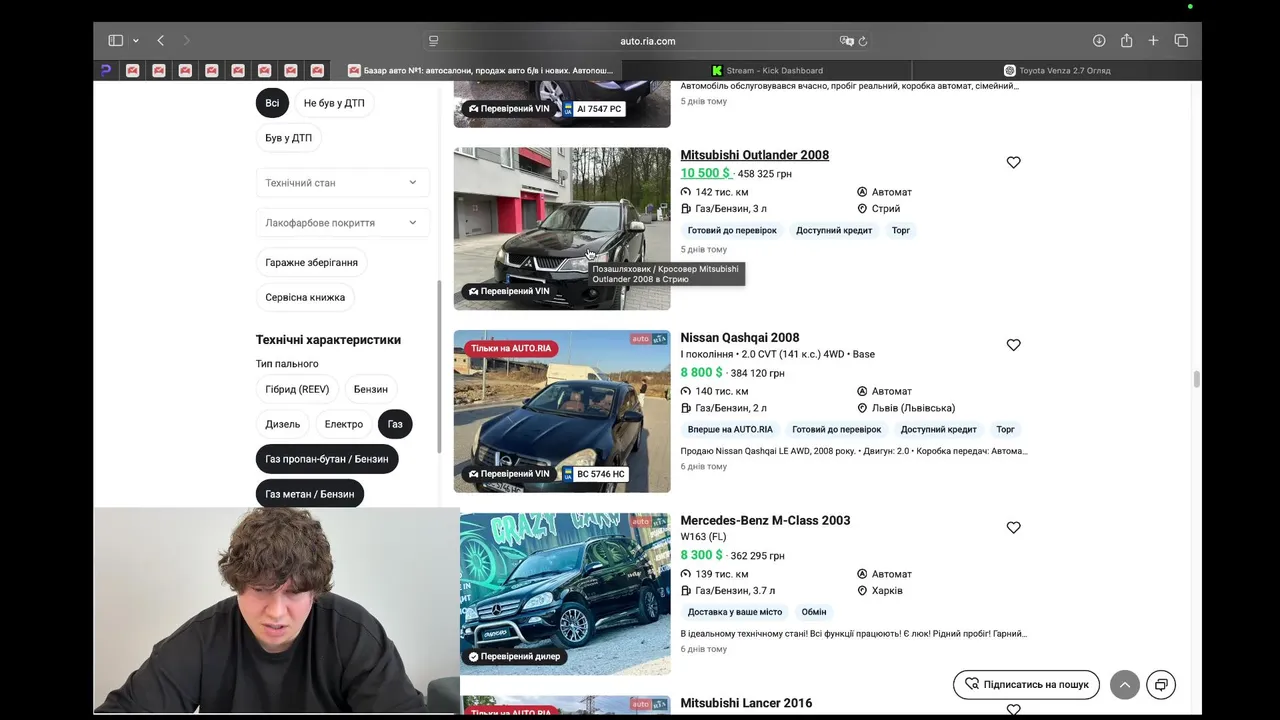This screenshot has height=720, width=1280.
Task: Open the sidebar options chevron
Action: (x=136, y=41)
